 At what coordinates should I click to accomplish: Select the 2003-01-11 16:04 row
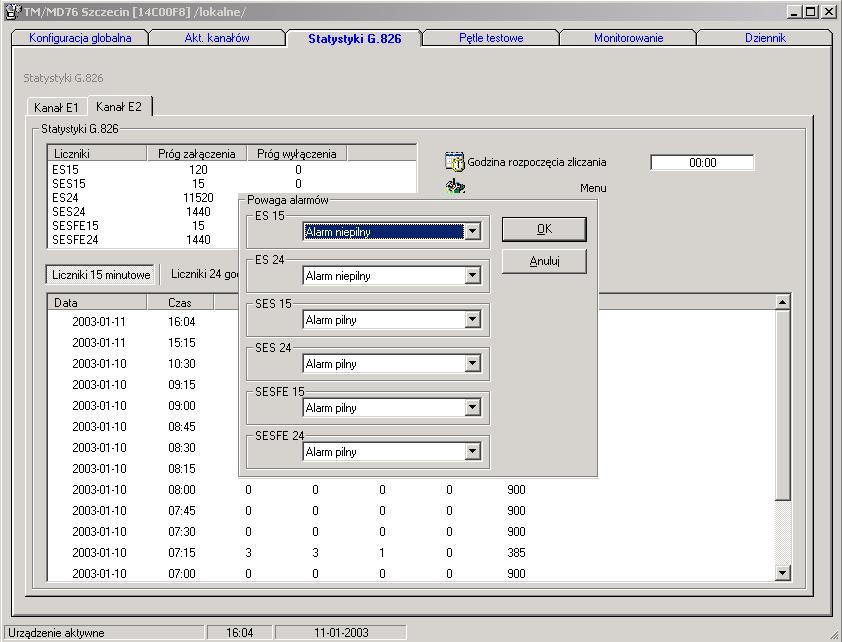[143, 322]
